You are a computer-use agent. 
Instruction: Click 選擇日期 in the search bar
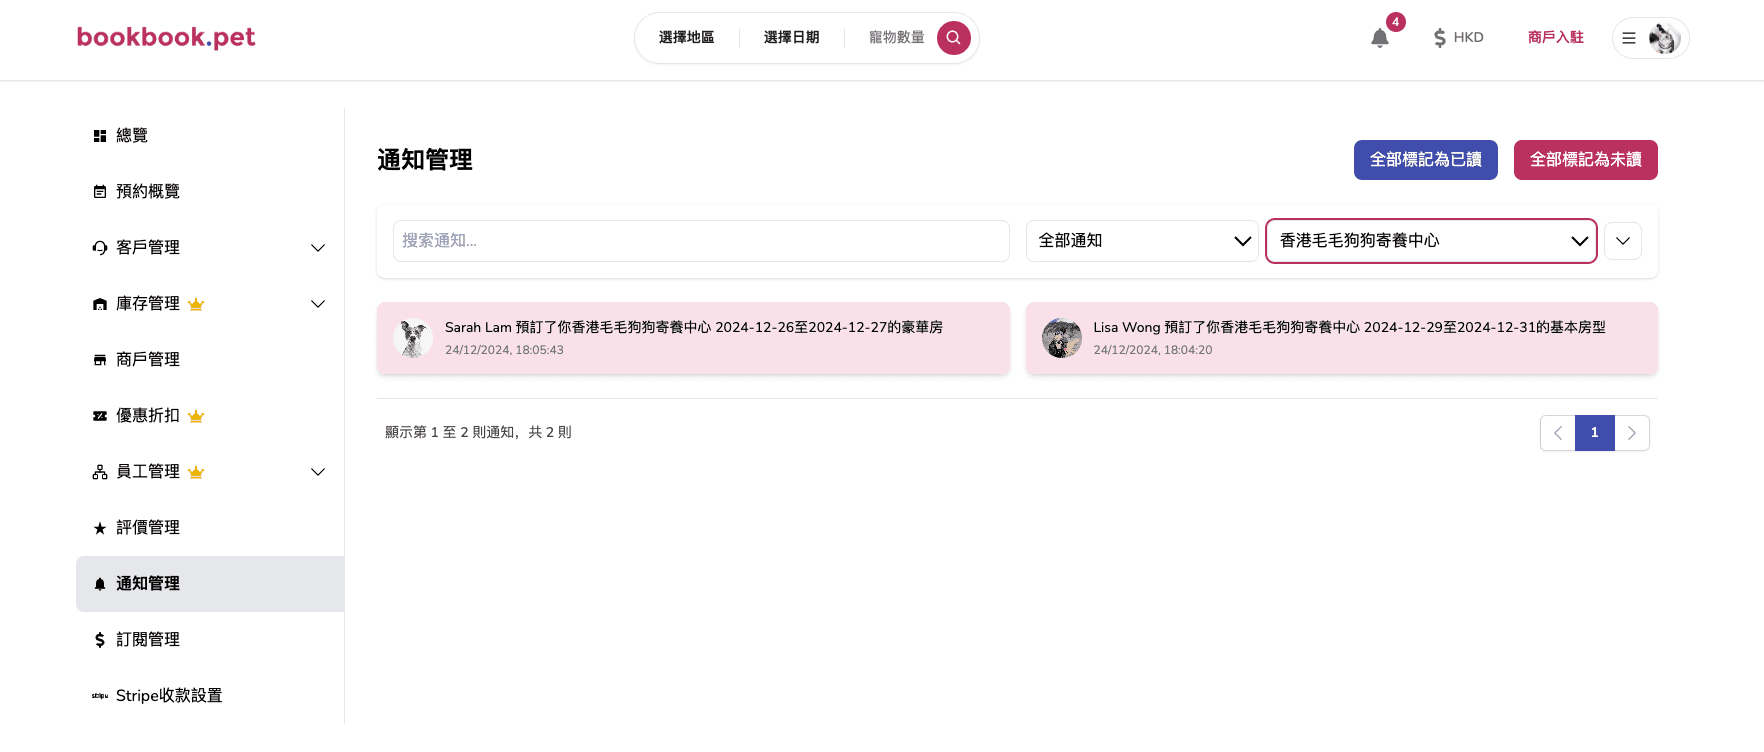792,38
